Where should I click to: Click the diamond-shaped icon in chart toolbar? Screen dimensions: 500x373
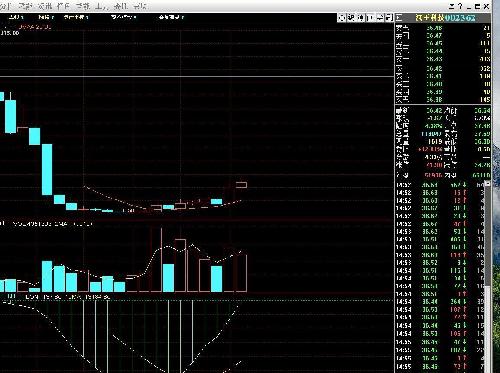pos(361,18)
